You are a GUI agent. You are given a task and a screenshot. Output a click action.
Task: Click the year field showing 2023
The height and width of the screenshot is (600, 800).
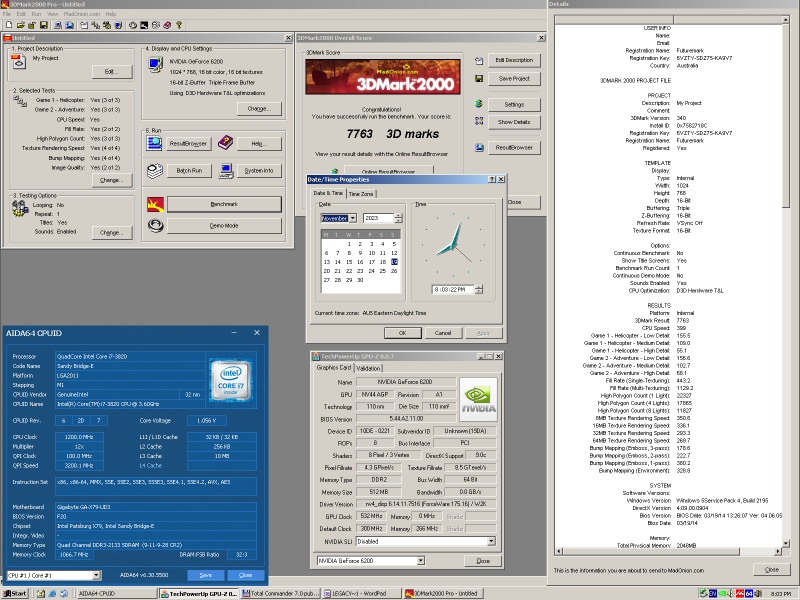pyautogui.click(x=379, y=218)
